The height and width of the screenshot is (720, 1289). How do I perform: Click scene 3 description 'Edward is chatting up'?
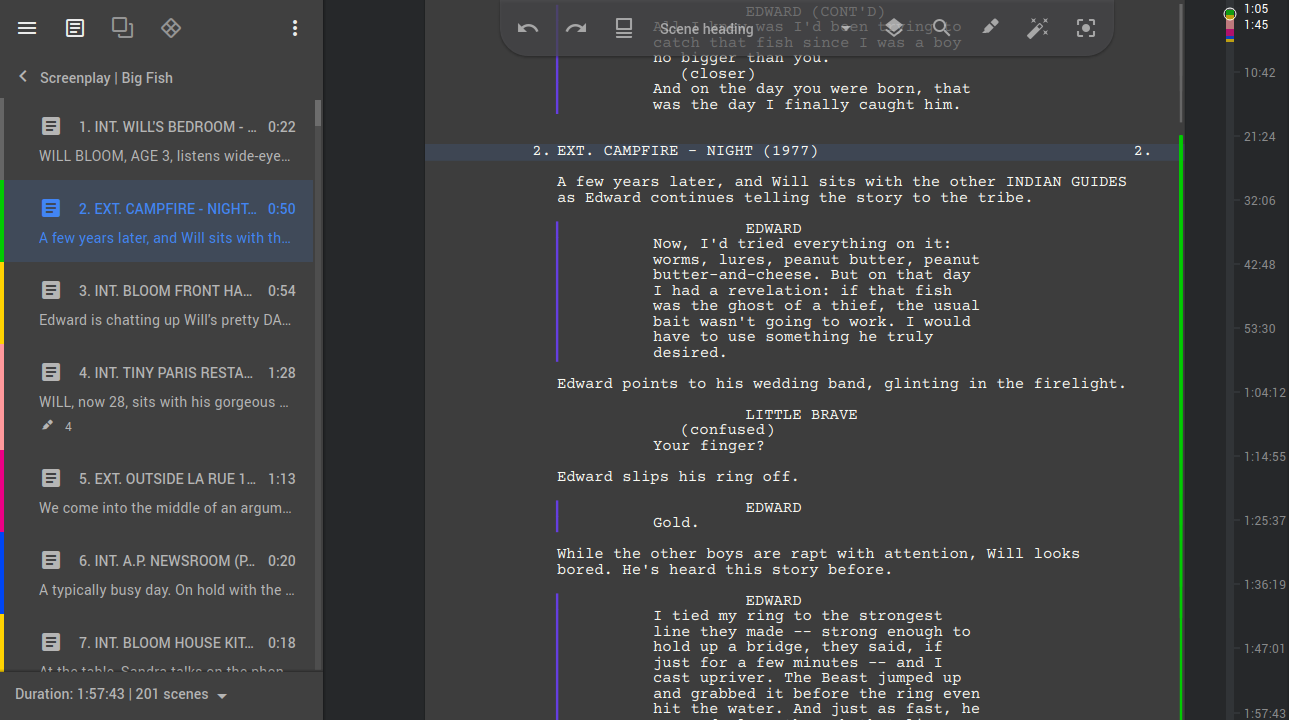point(166,320)
